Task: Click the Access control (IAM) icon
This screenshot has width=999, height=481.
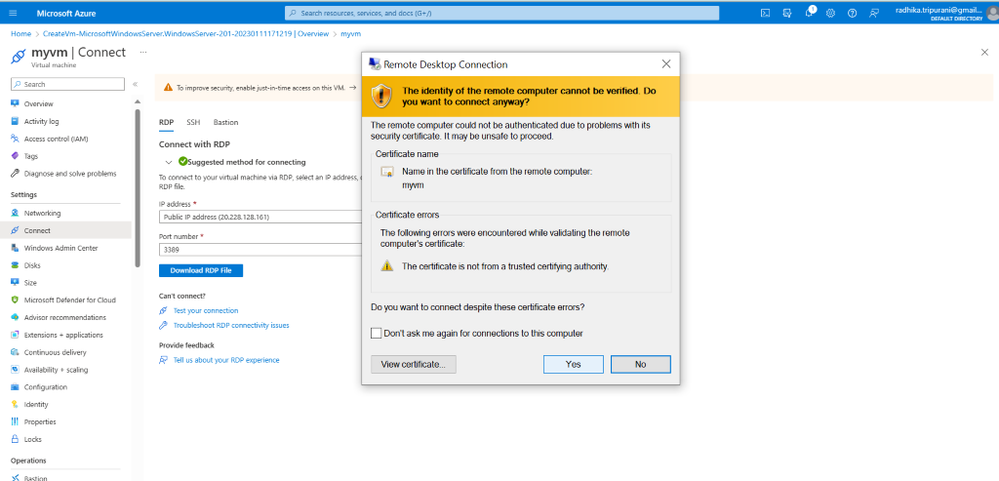Action: point(15,138)
